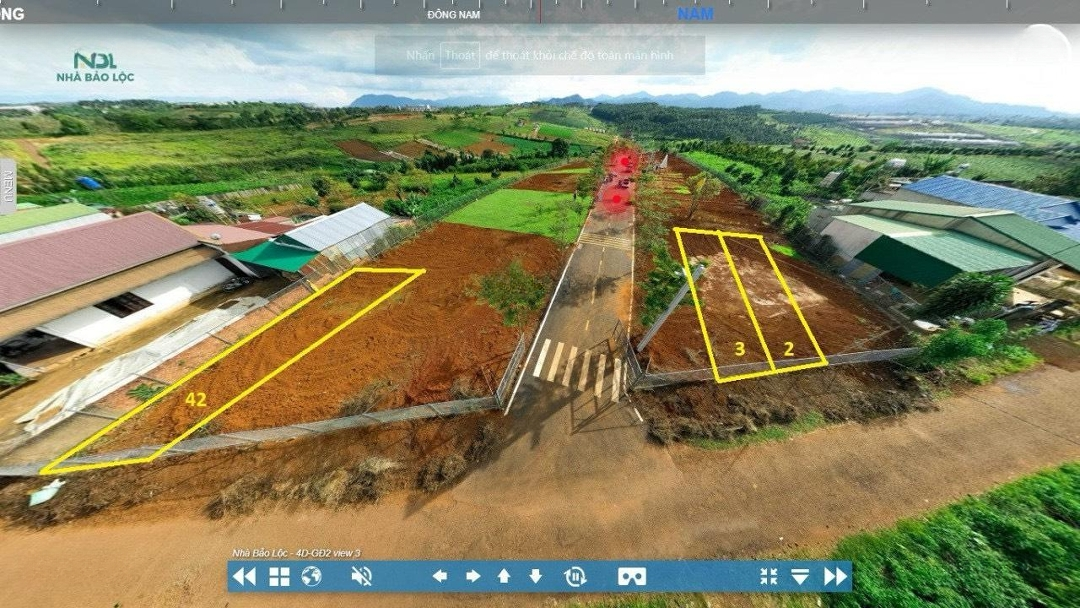This screenshot has width=1080, height=608.
Task: Tilt the view down with arrow
Action: (536, 576)
